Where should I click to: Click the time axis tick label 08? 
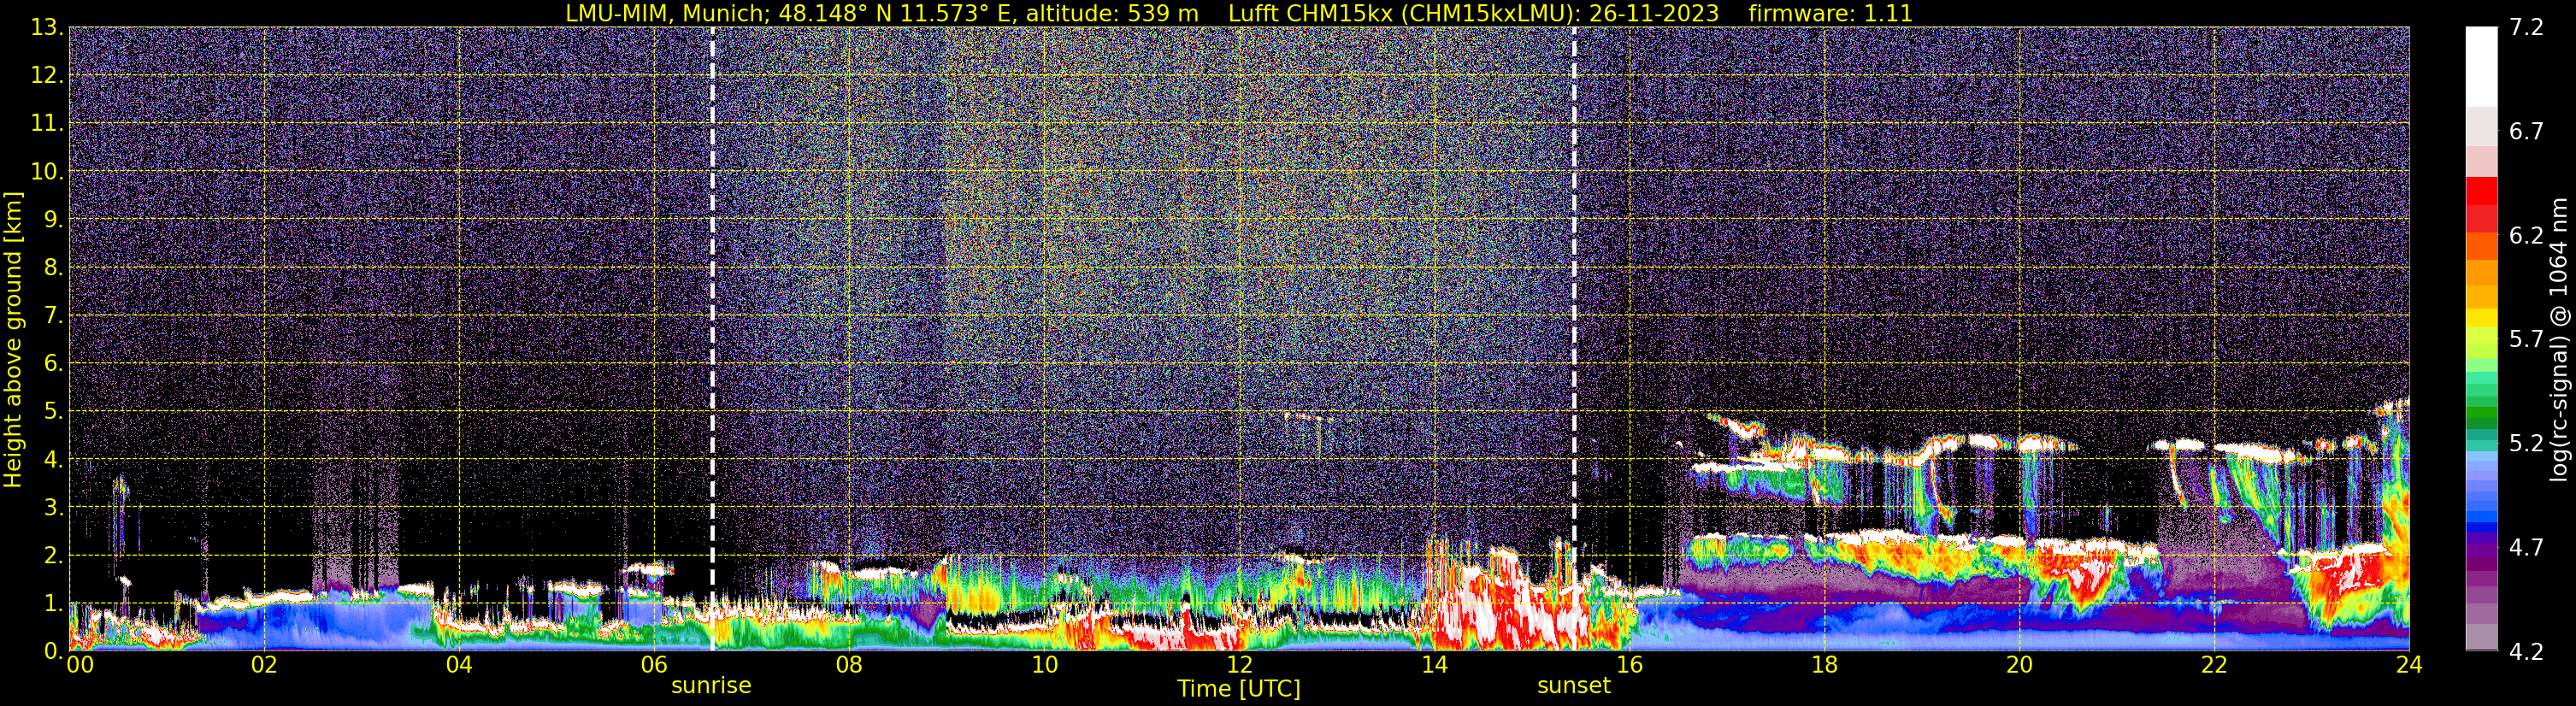pyautogui.click(x=849, y=665)
